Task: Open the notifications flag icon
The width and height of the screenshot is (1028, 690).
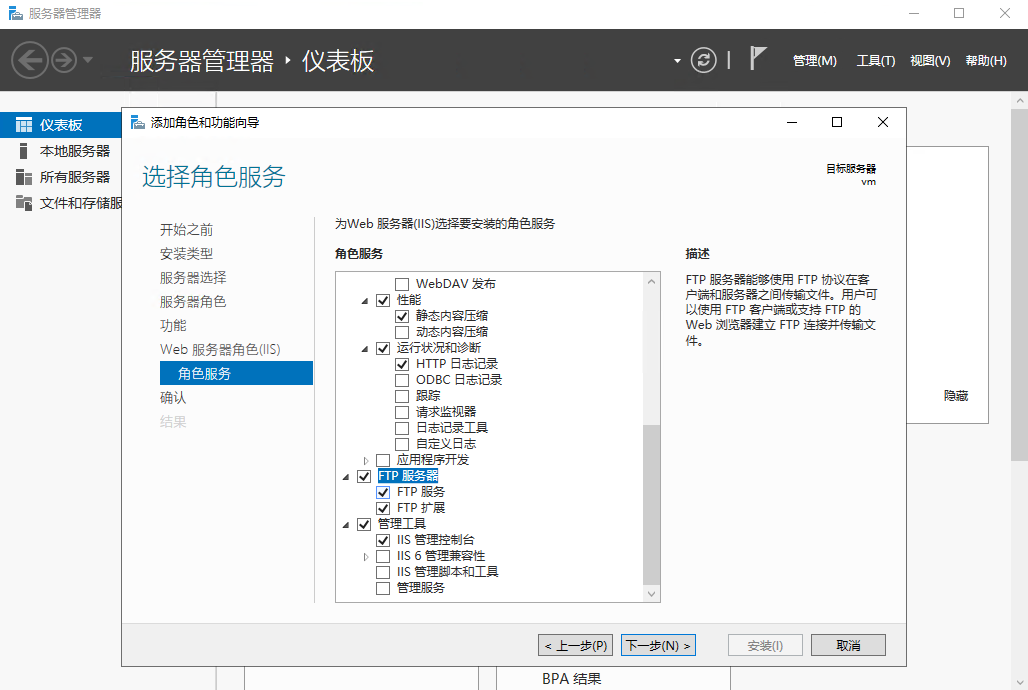Action: point(758,59)
